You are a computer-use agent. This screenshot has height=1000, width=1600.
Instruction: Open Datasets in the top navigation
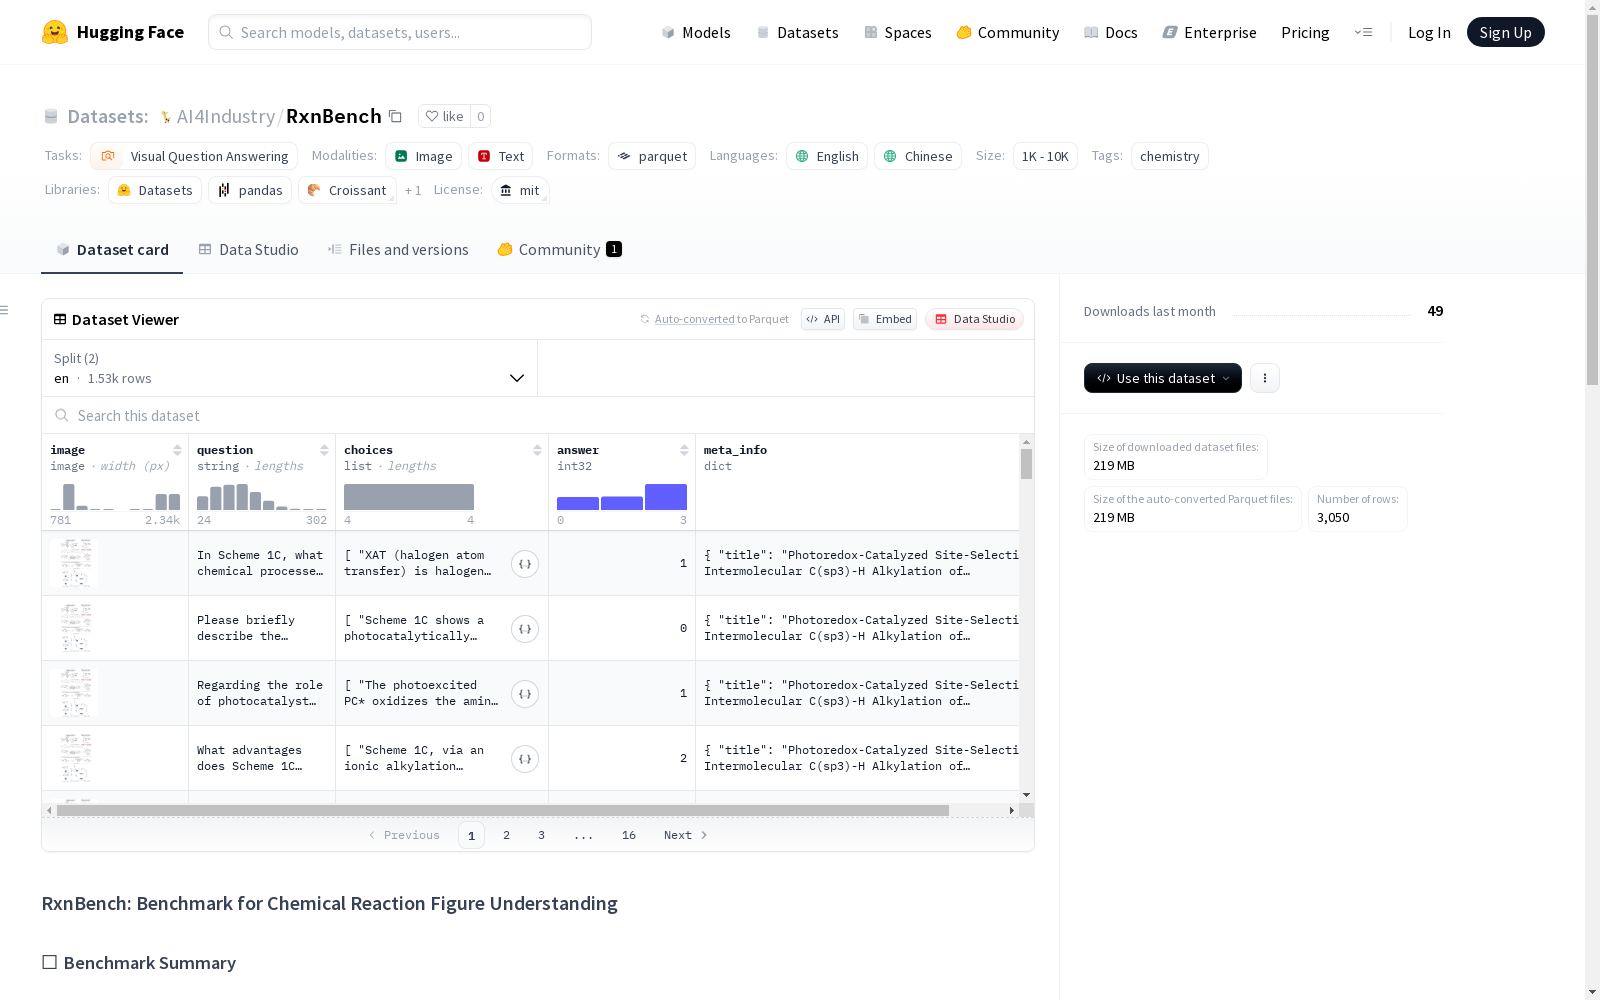pyautogui.click(x=797, y=32)
